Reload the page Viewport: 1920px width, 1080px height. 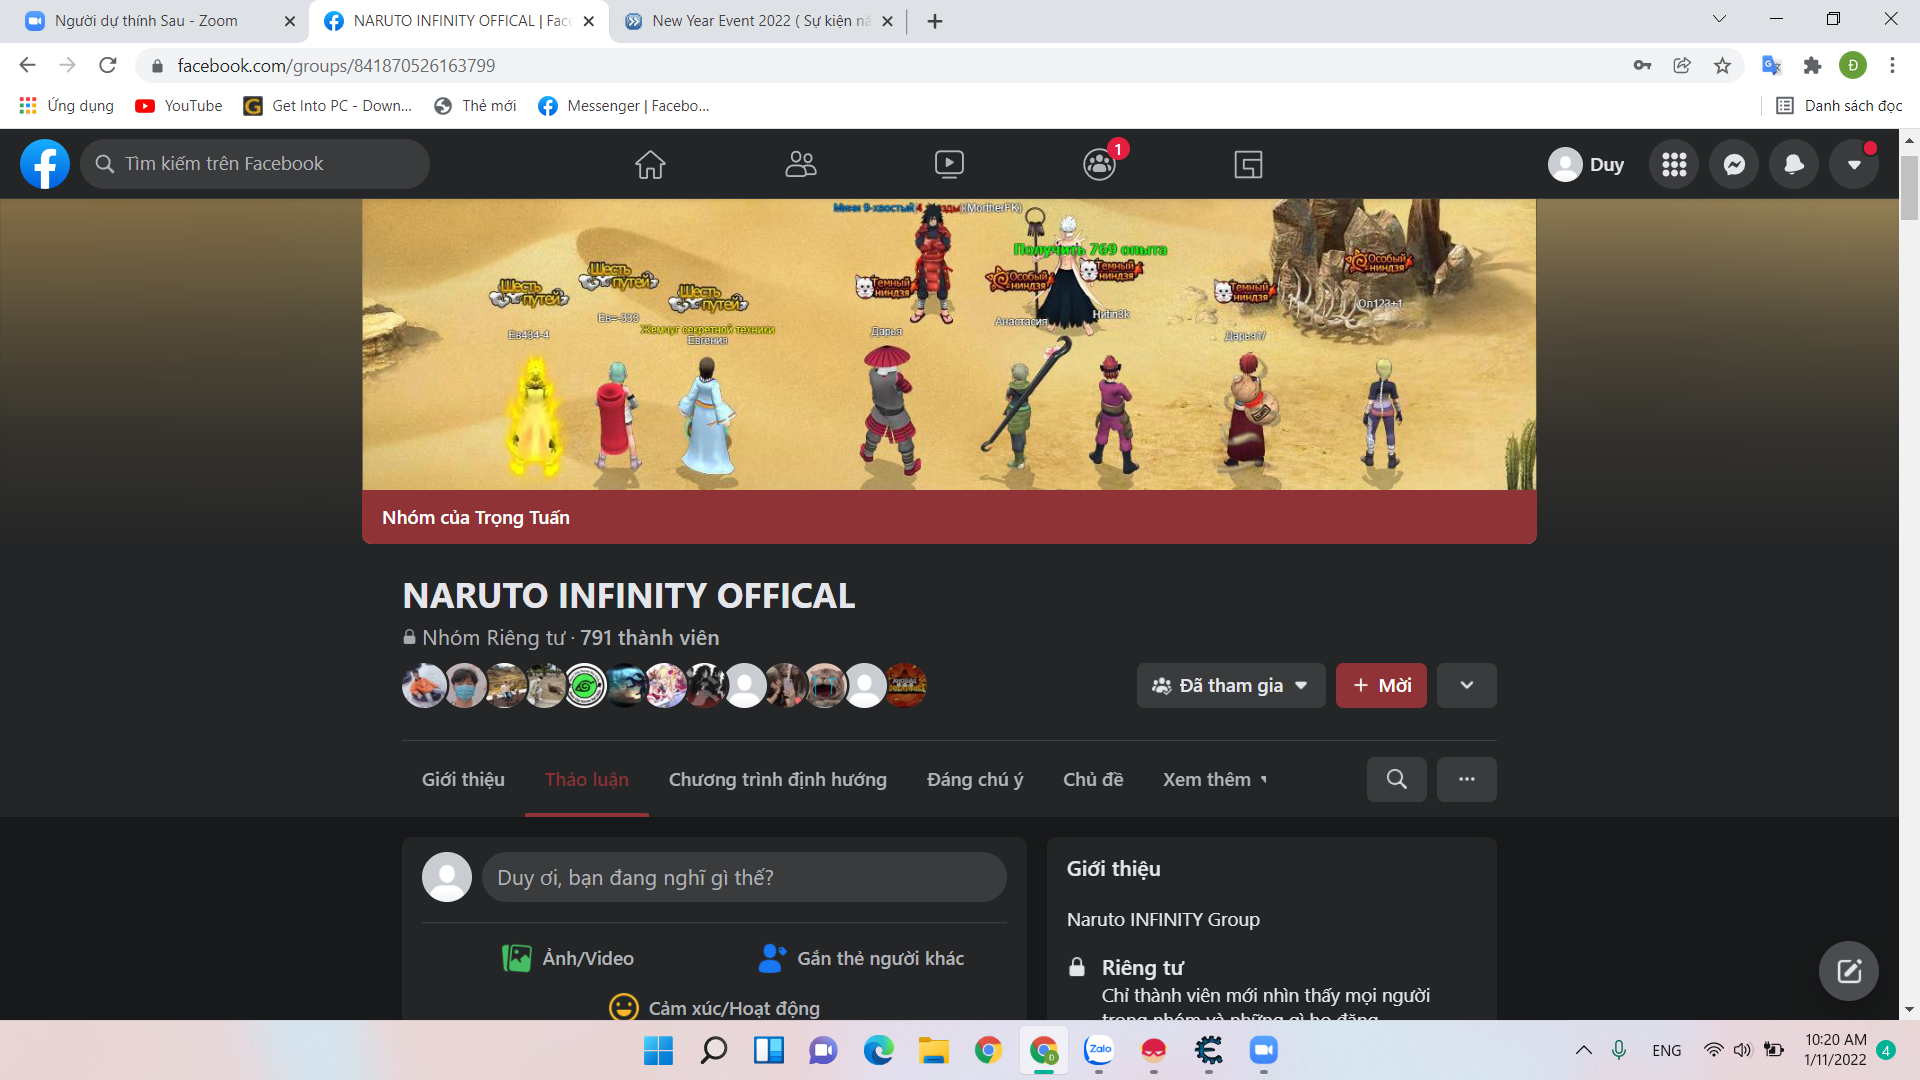pos(108,65)
